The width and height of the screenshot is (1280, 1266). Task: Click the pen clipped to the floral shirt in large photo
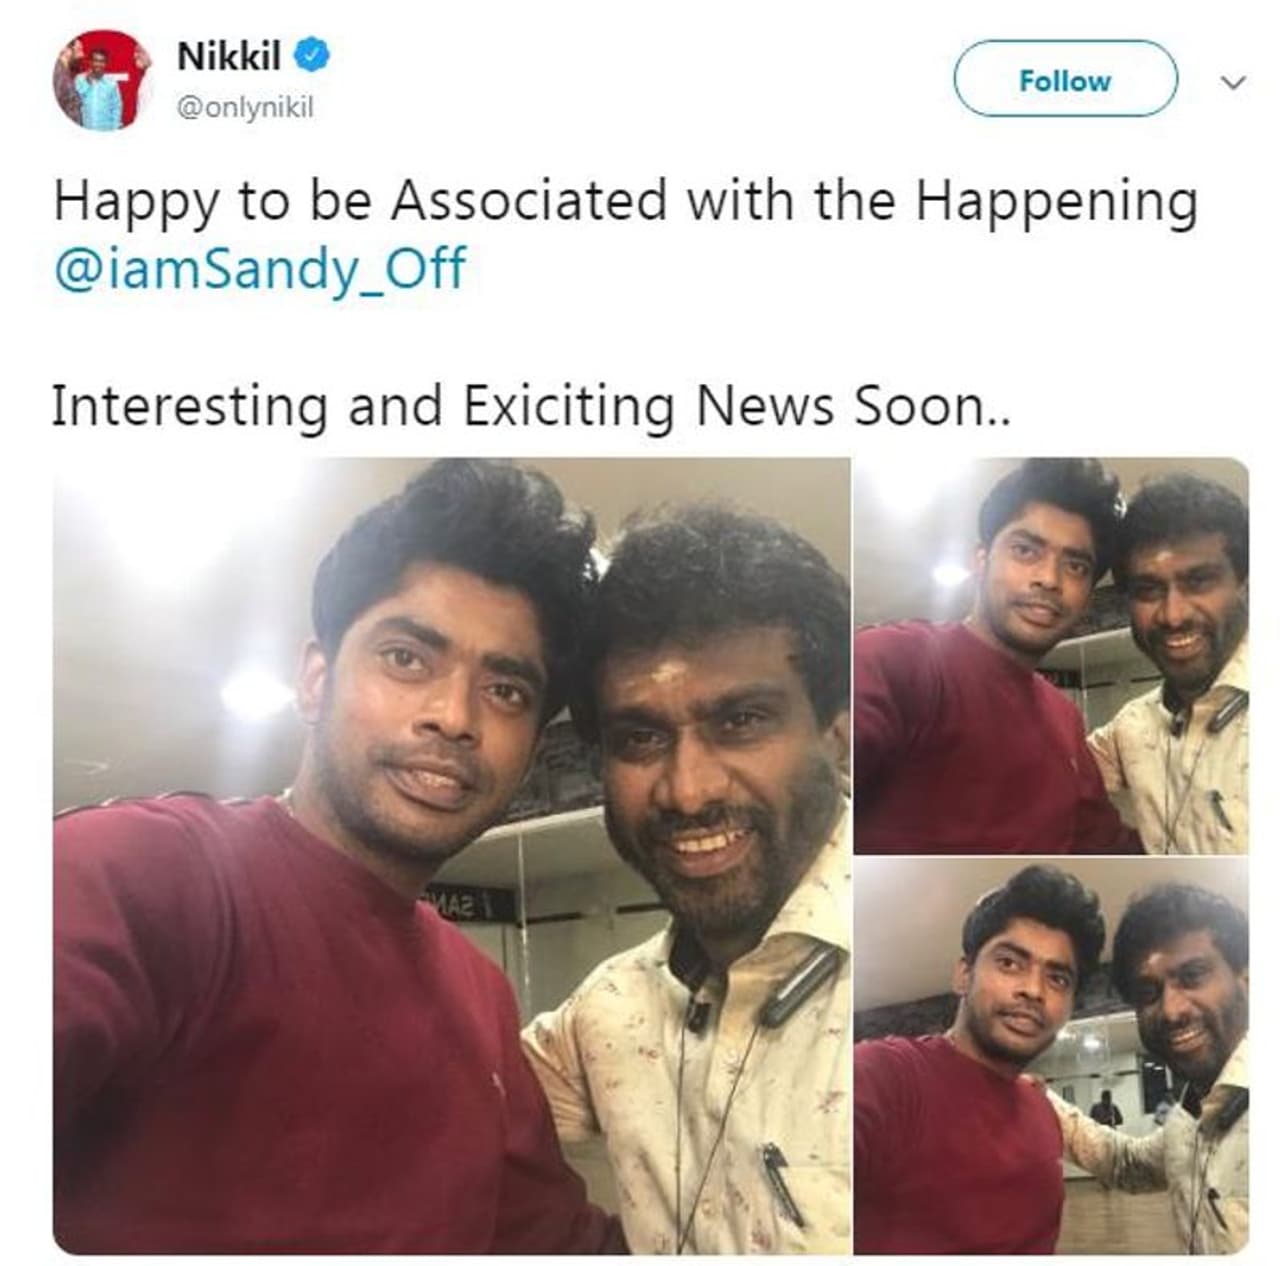[x=783, y=1184]
